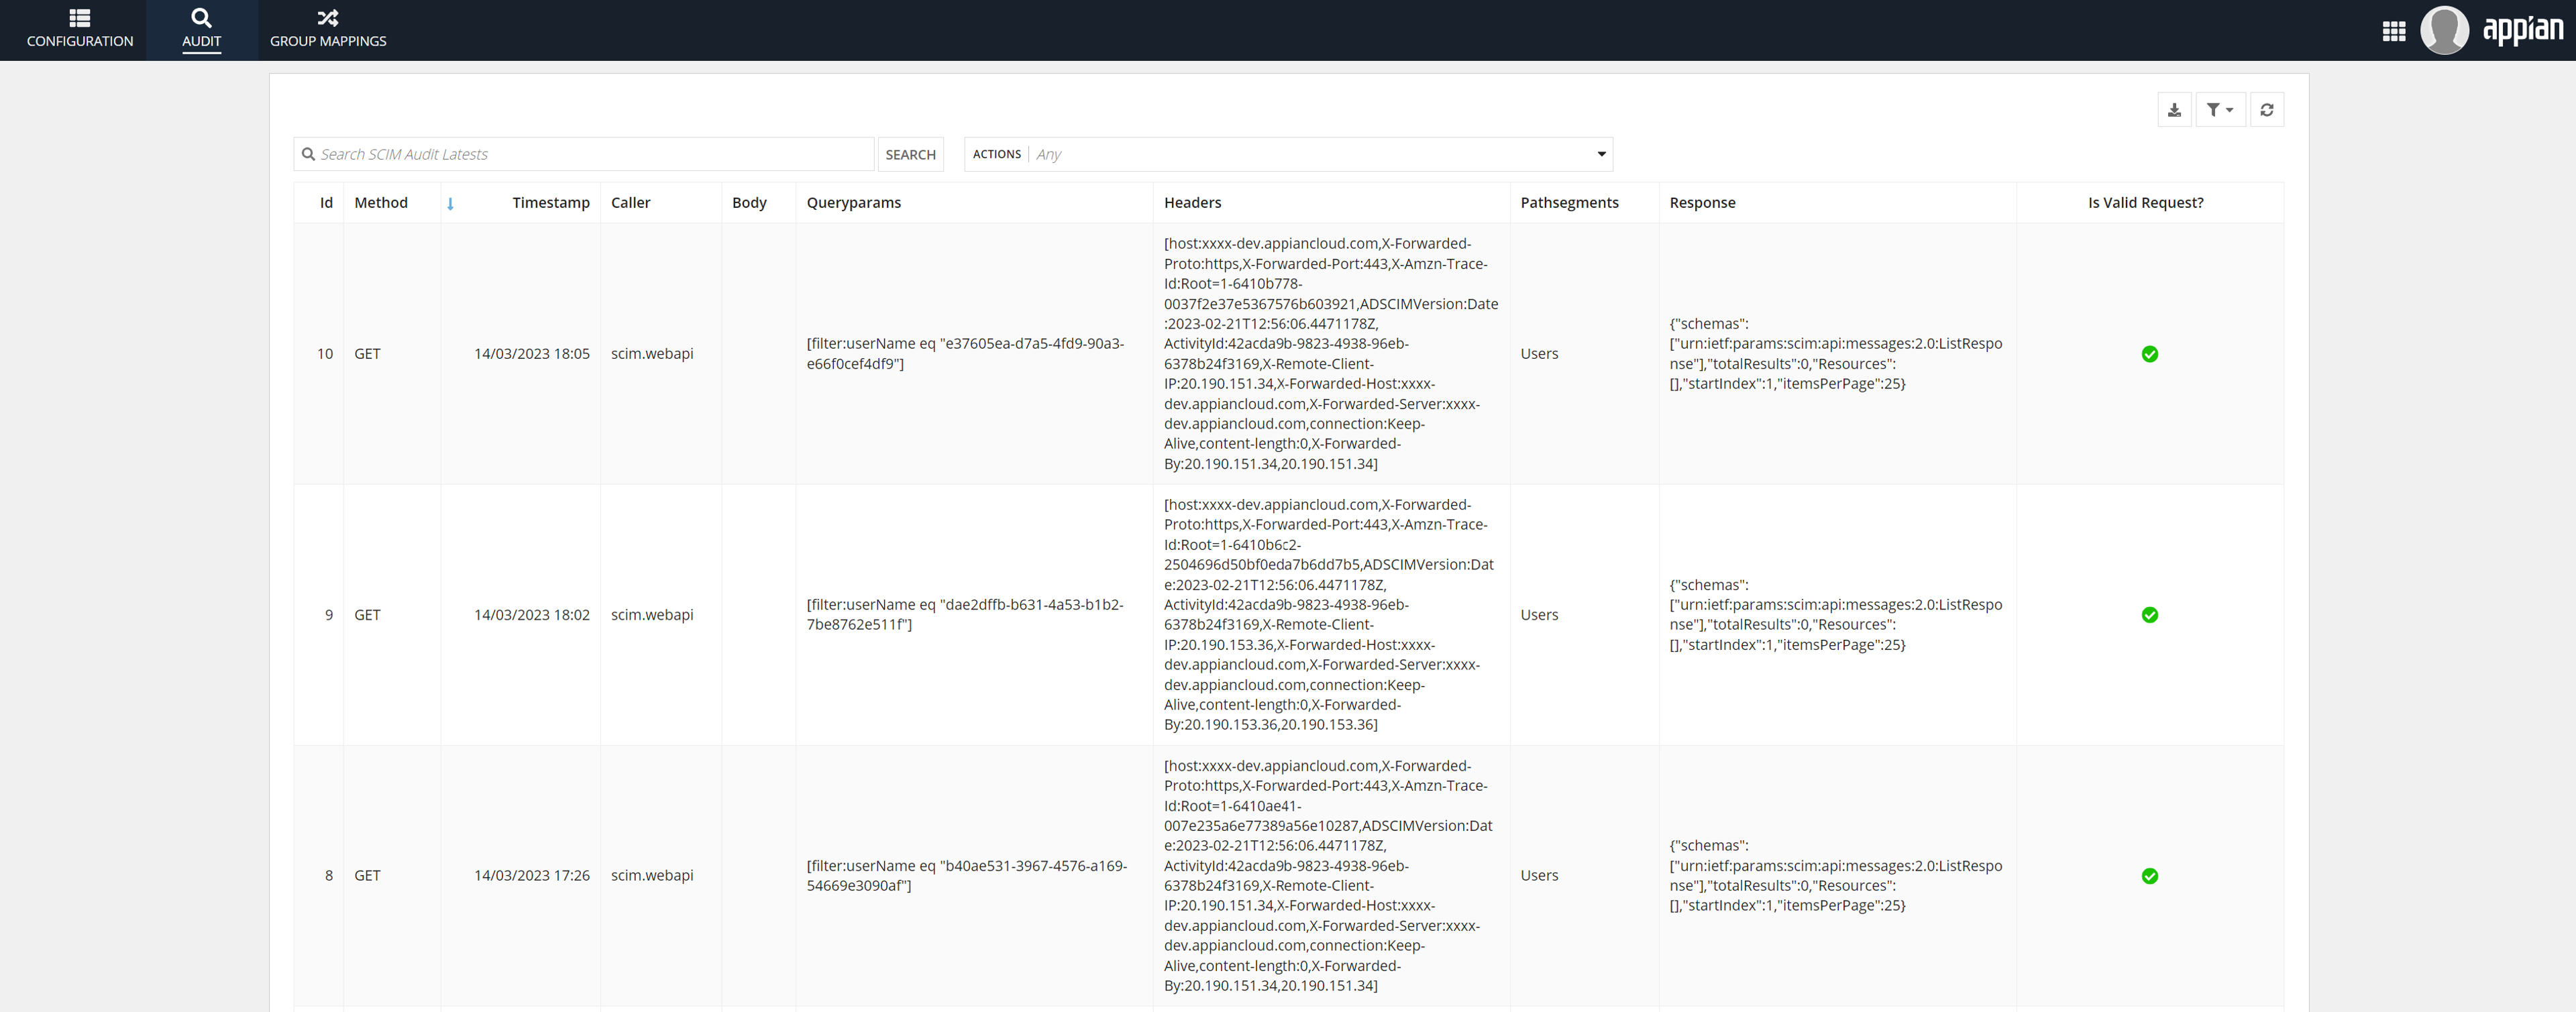This screenshot has width=2576, height=1012.
Task: Select Id cell 10
Action: point(325,354)
